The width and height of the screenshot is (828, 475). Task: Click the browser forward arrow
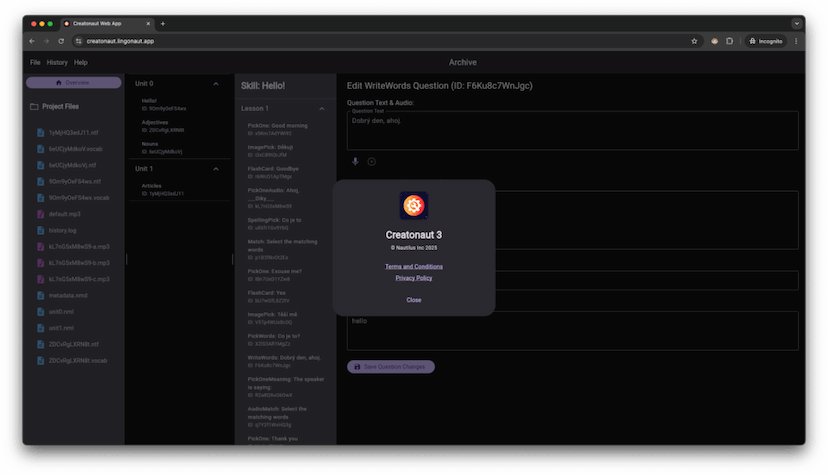click(46, 41)
